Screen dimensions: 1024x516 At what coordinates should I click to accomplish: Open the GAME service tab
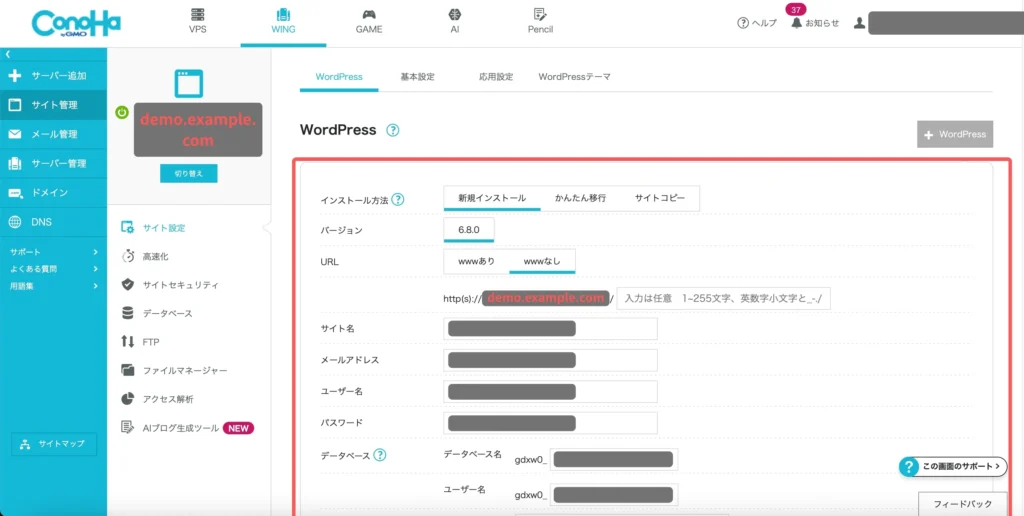click(369, 21)
